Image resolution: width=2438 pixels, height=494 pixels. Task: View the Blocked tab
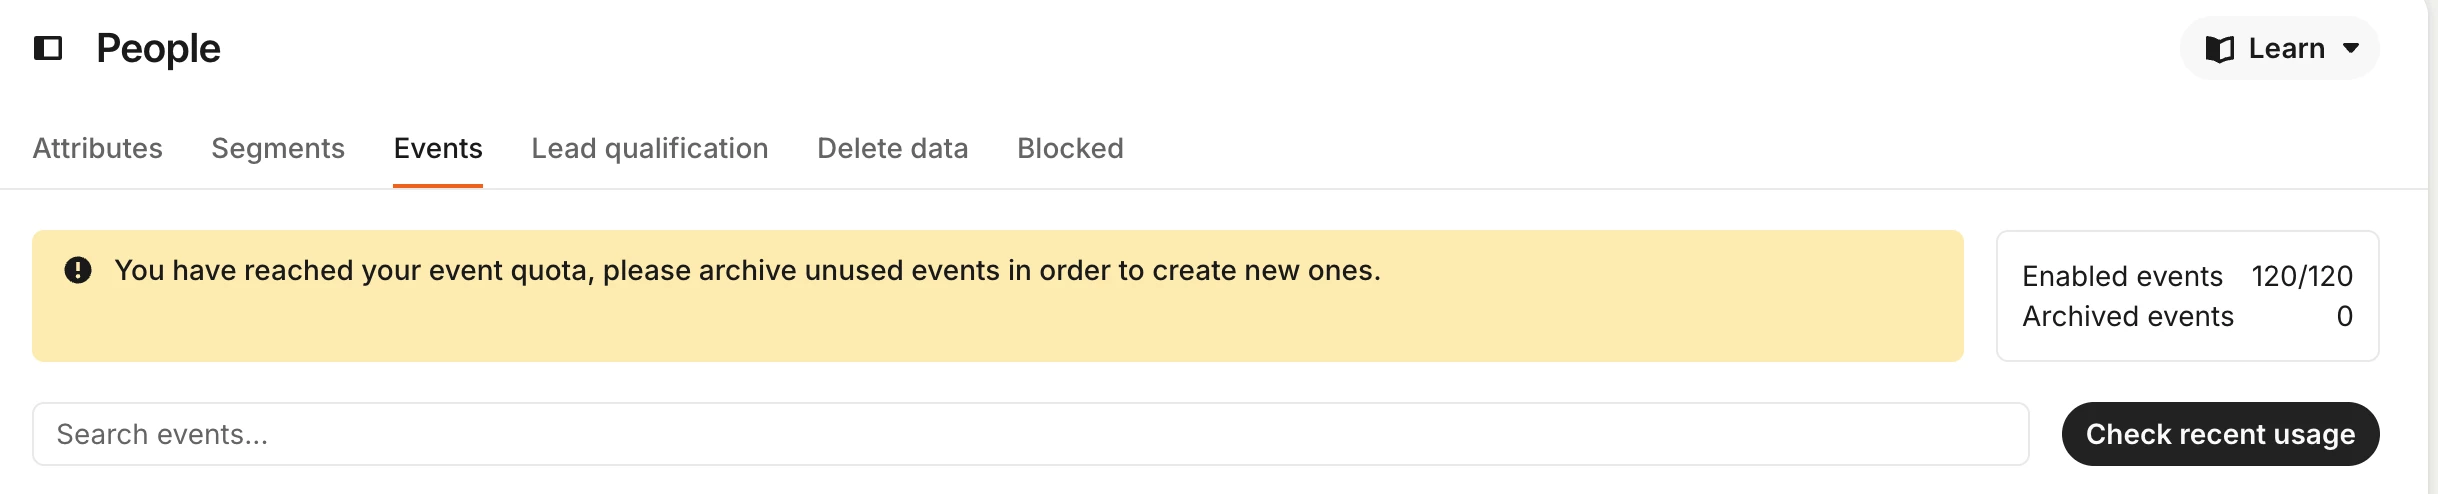coord(1070,148)
